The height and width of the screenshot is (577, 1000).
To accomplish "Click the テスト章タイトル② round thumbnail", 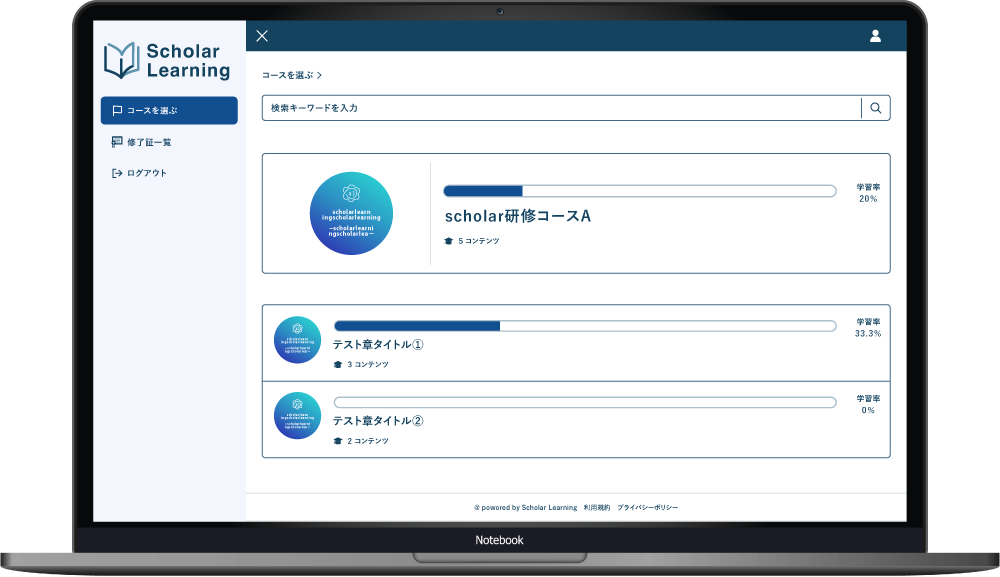I will point(297,416).
